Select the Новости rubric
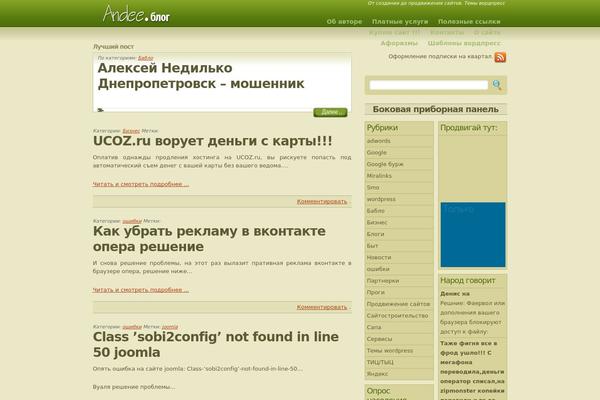 click(379, 257)
